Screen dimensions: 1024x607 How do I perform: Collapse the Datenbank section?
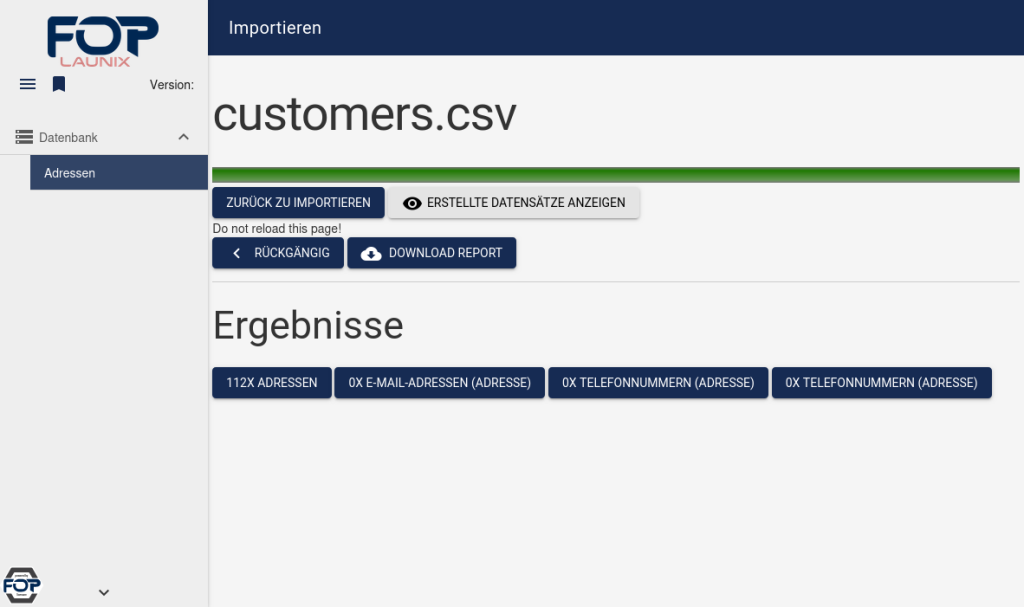(x=183, y=136)
